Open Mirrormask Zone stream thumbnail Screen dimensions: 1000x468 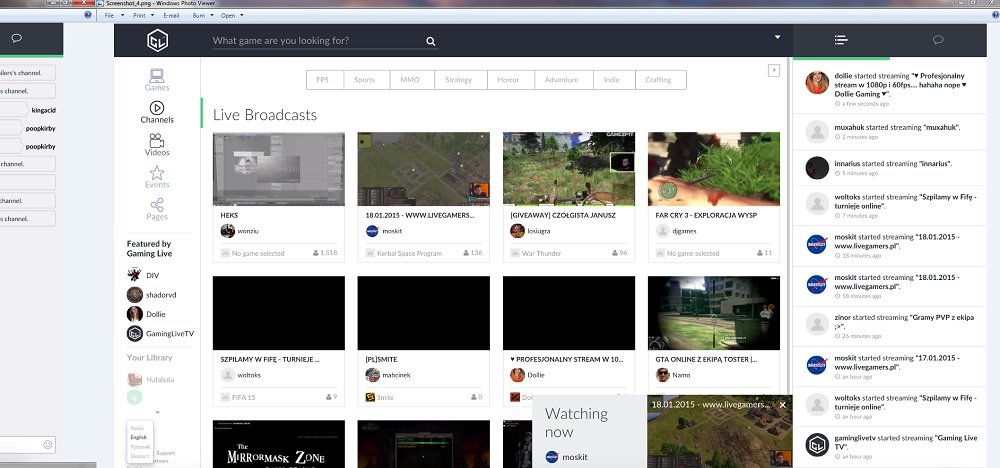(x=279, y=444)
